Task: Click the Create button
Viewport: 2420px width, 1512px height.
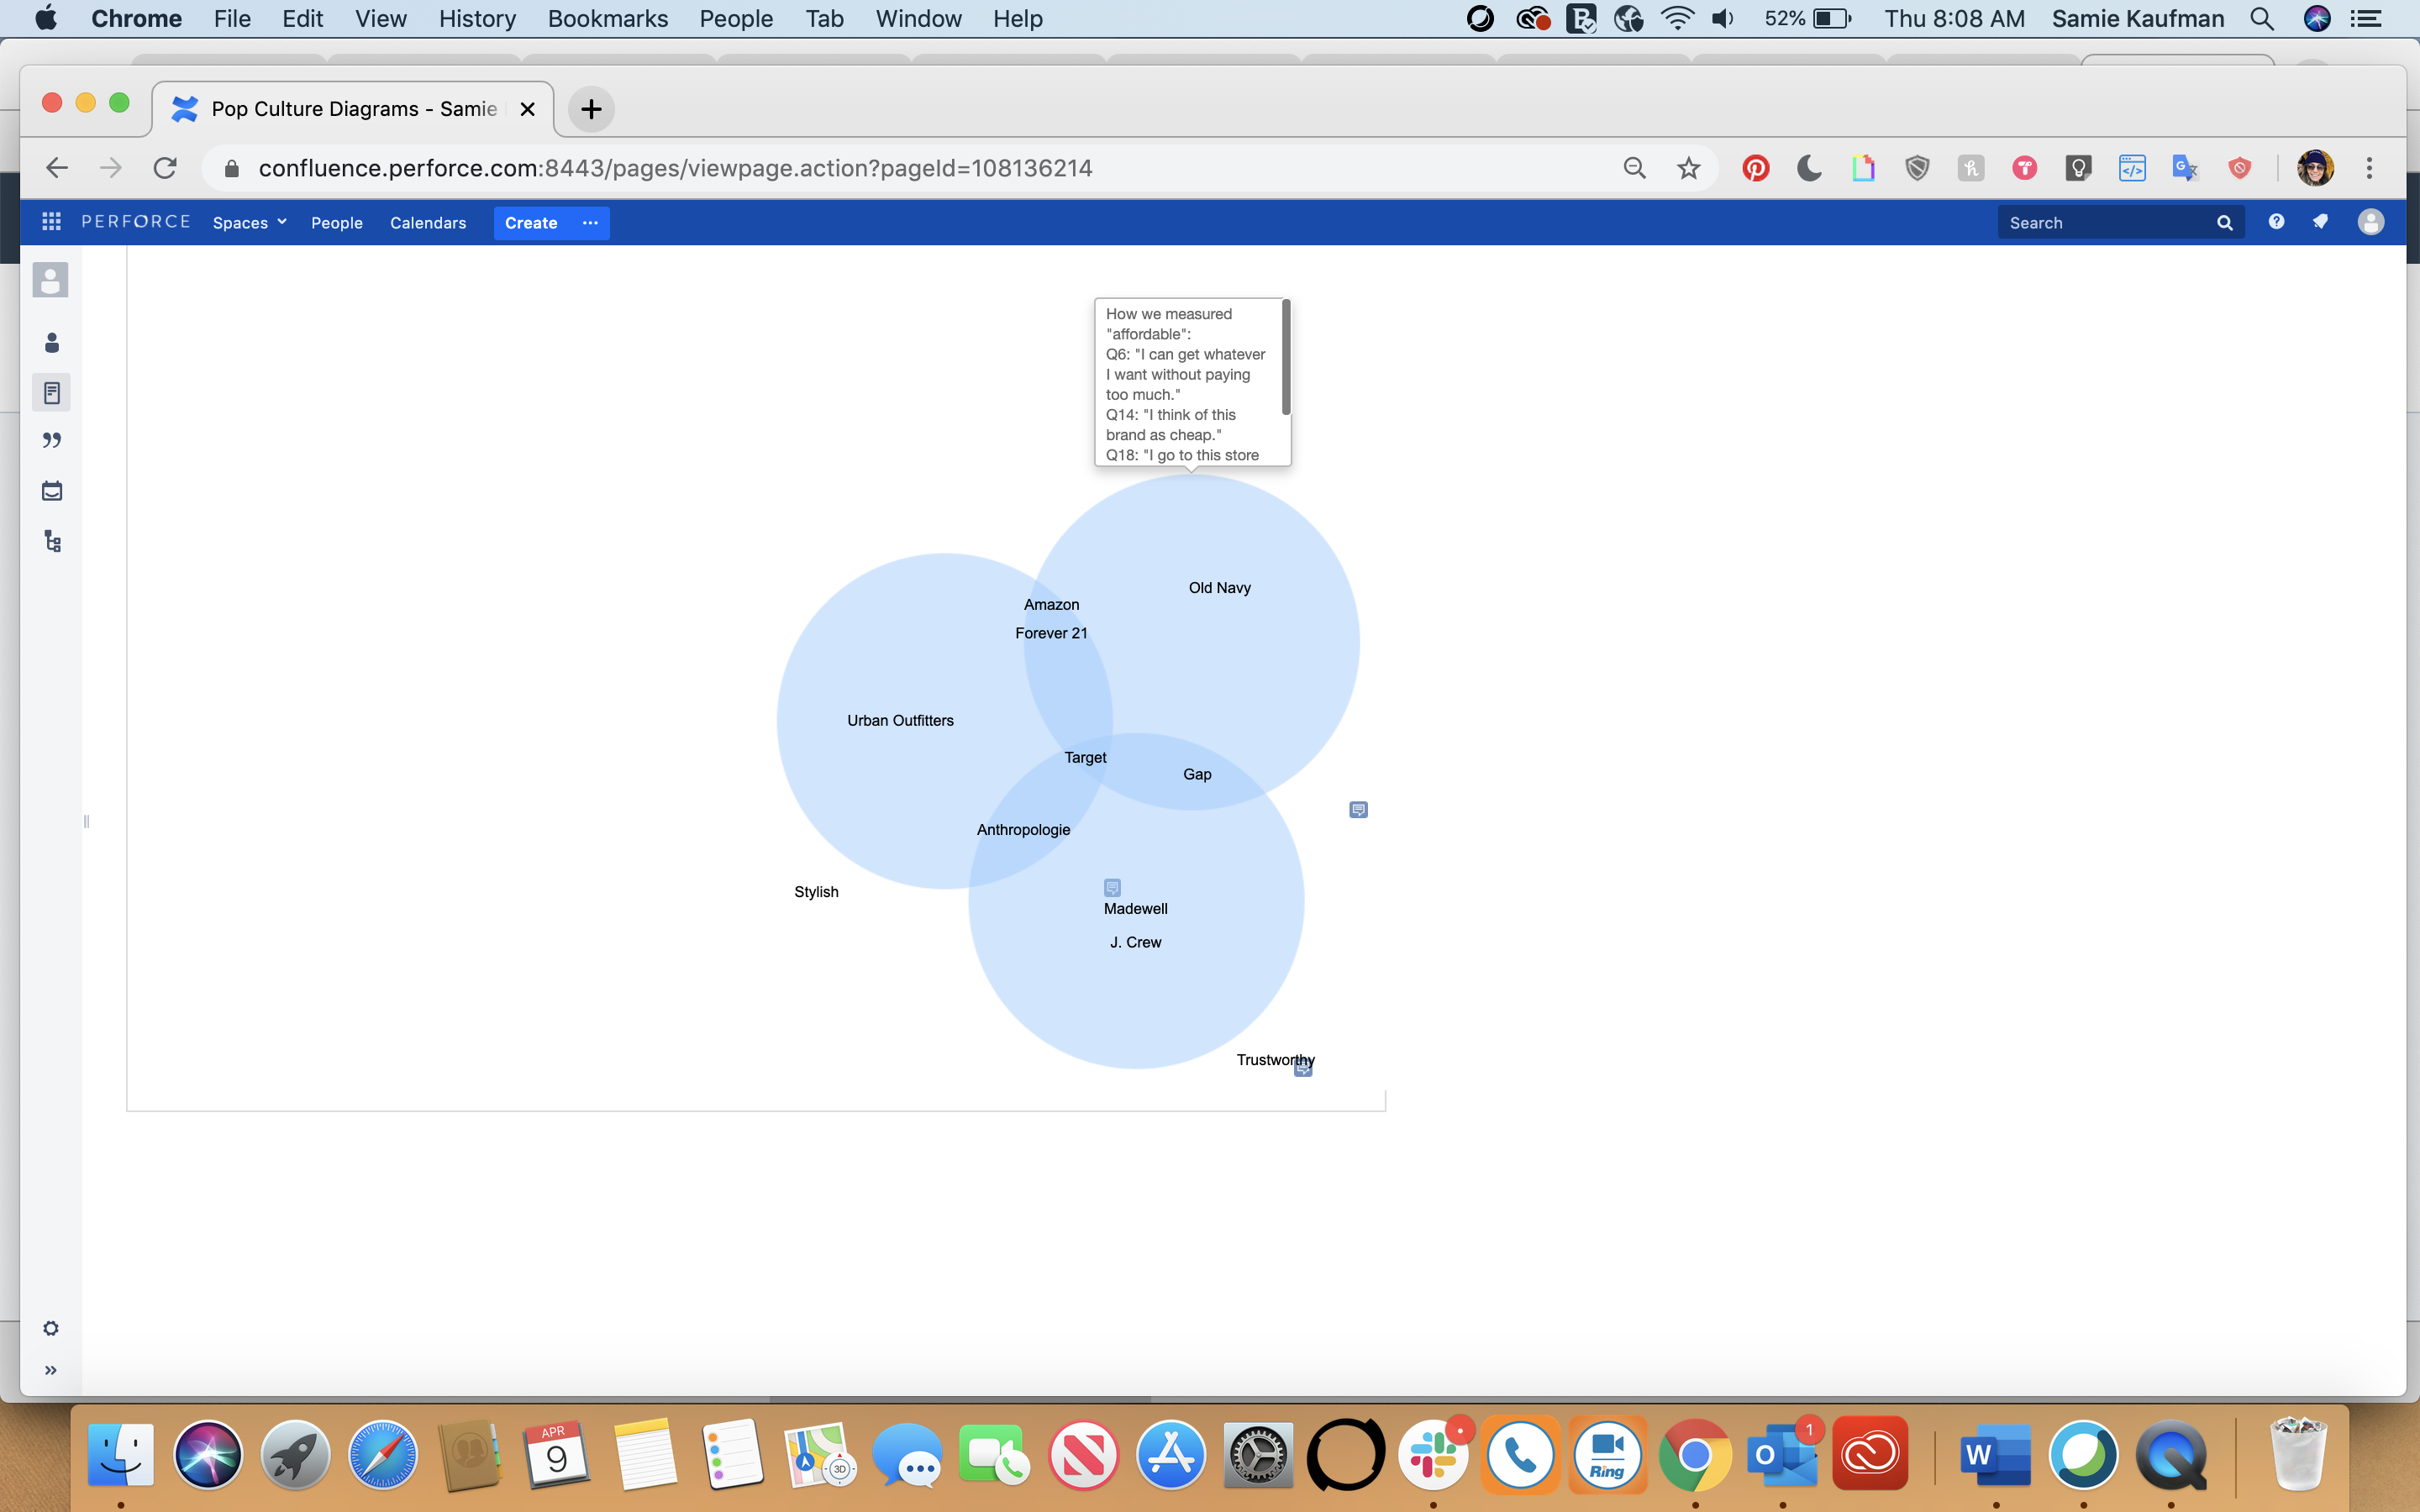Action: [531, 222]
